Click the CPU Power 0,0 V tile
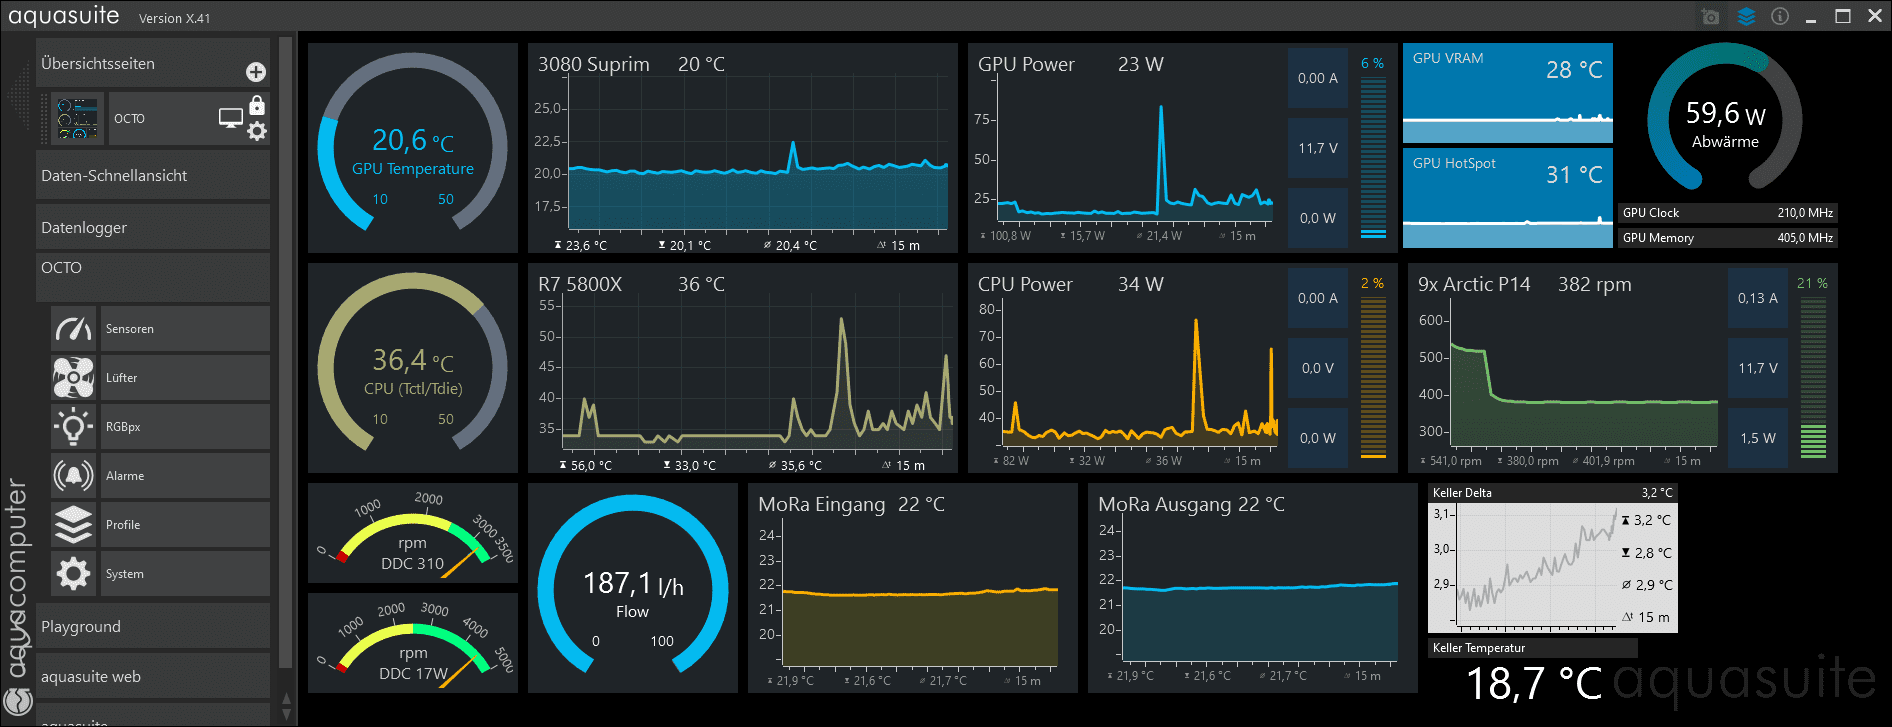This screenshot has height=727, width=1892. click(1318, 368)
